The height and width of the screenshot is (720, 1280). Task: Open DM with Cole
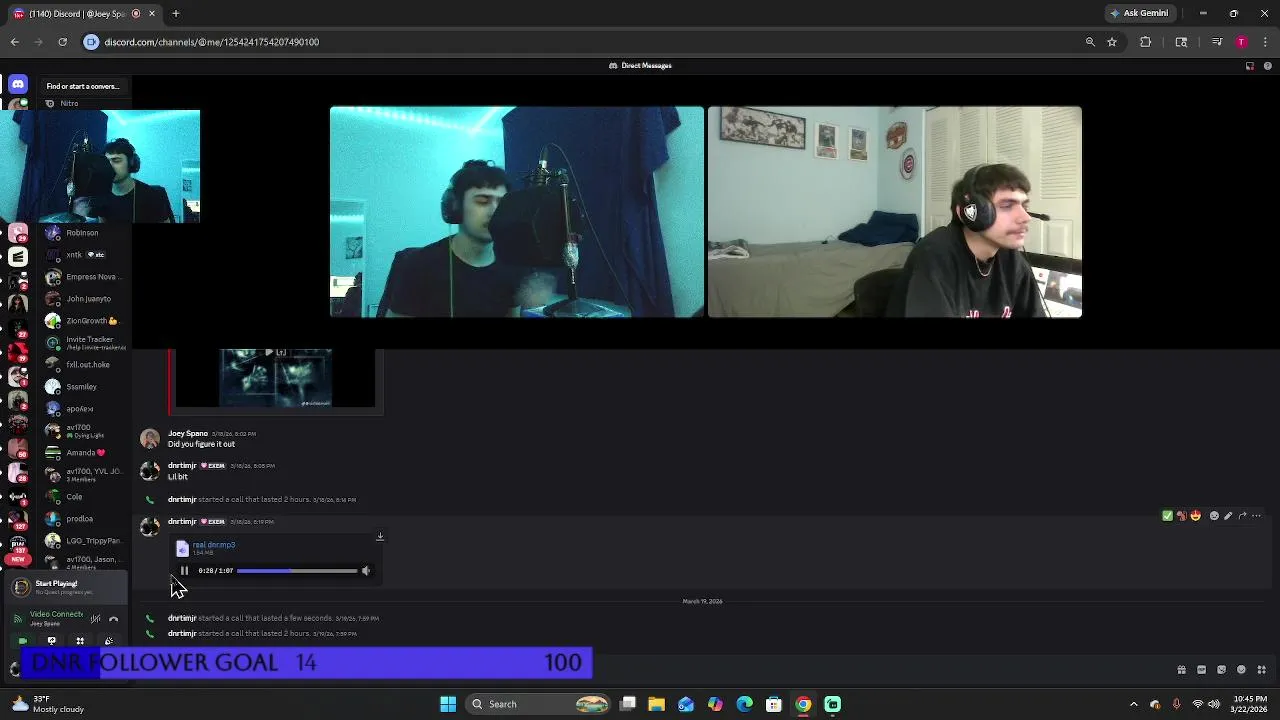click(x=84, y=497)
